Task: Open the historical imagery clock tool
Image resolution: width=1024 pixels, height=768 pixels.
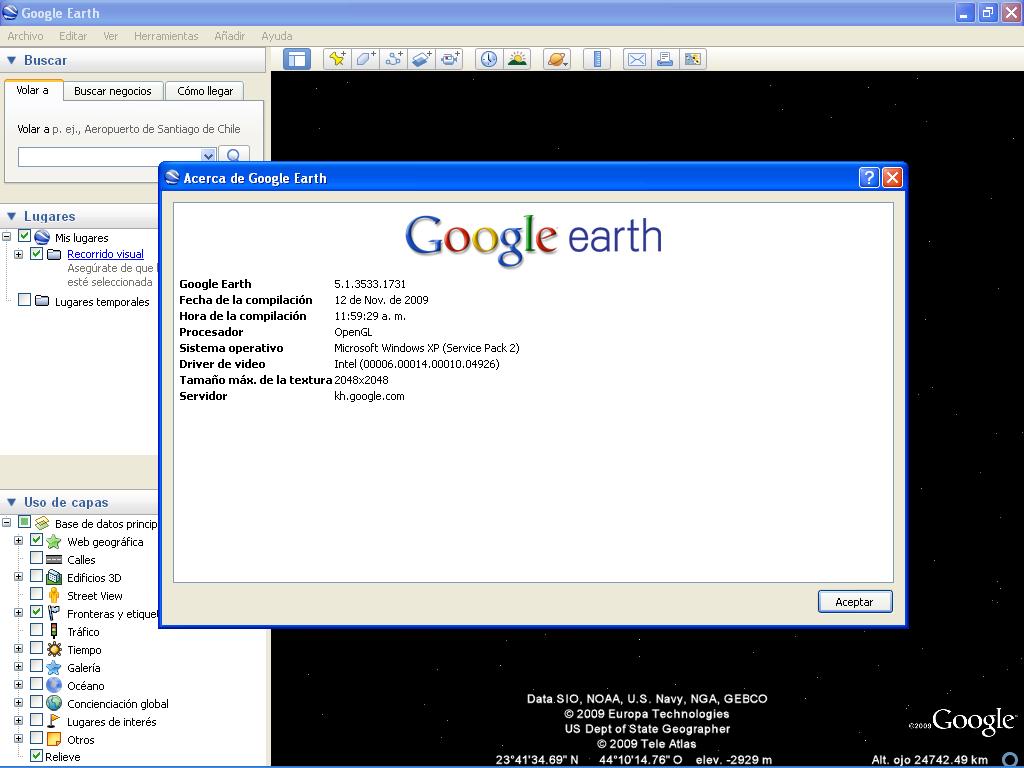Action: (488, 59)
